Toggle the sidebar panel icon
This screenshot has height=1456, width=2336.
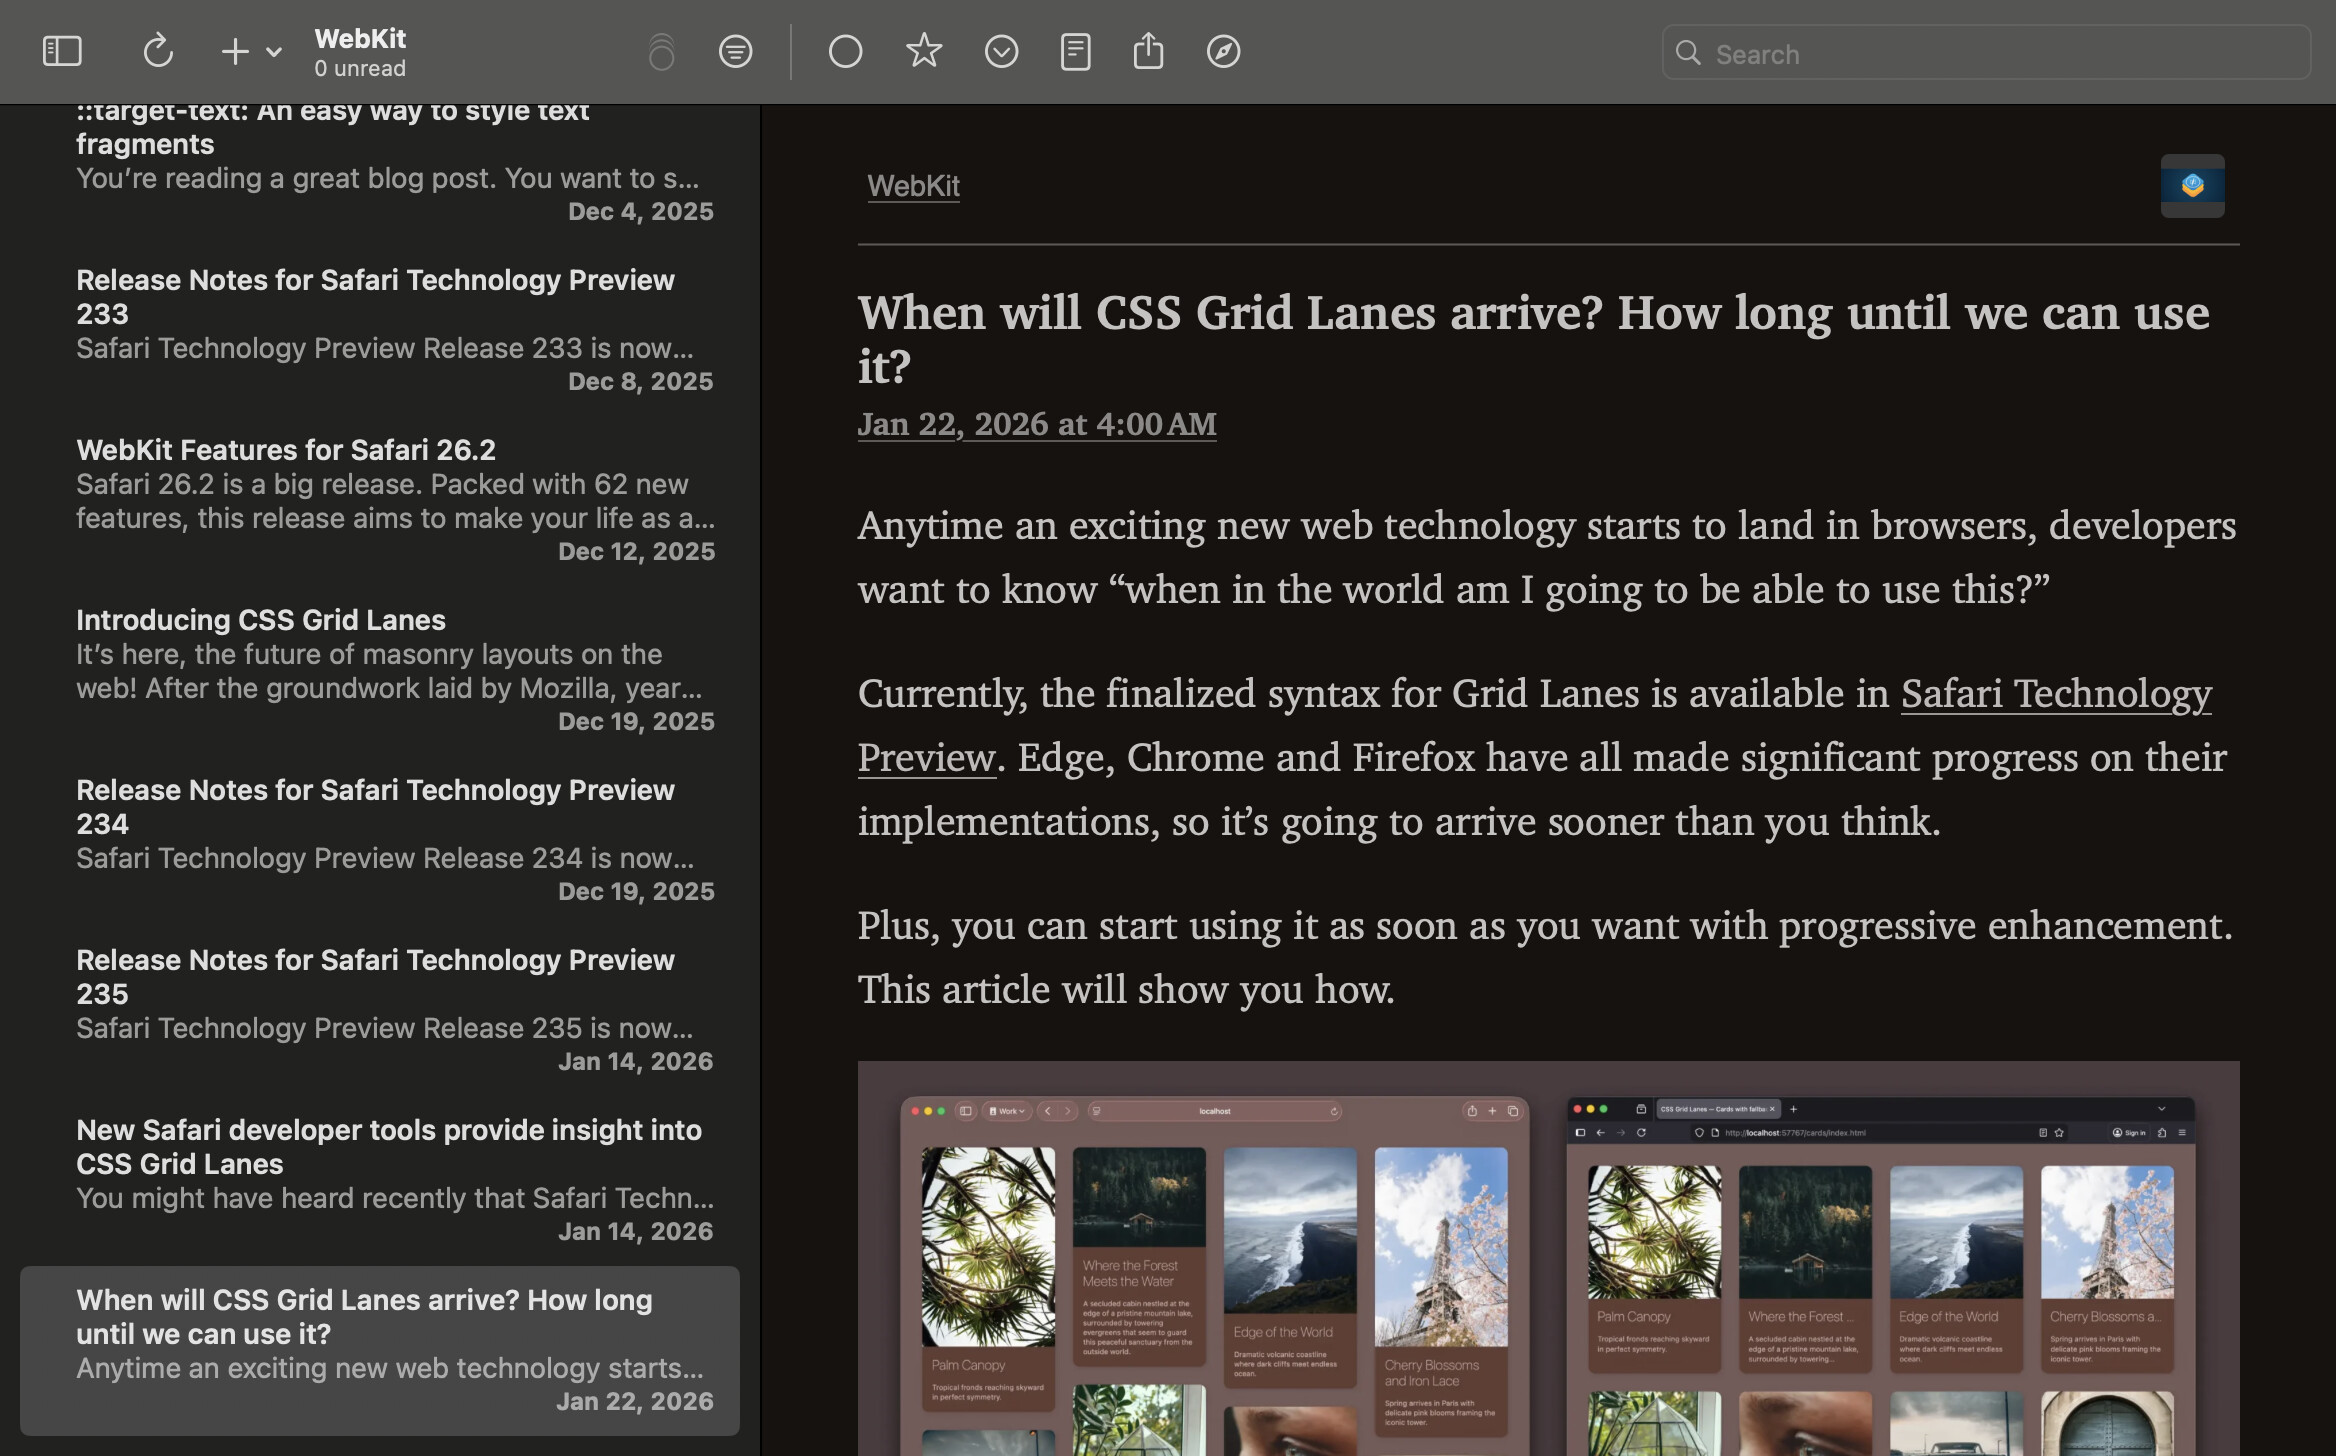(62, 51)
